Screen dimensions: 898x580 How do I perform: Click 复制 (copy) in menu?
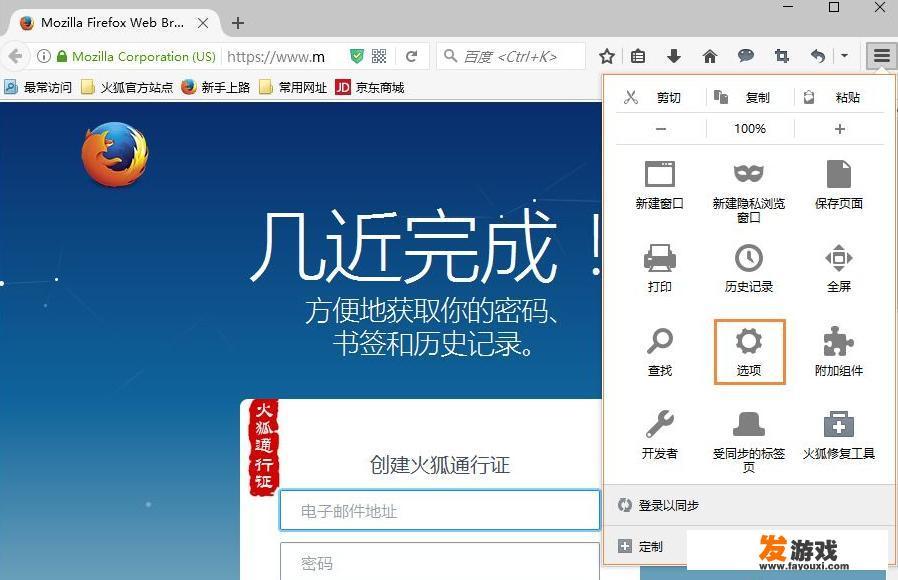coord(750,97)
